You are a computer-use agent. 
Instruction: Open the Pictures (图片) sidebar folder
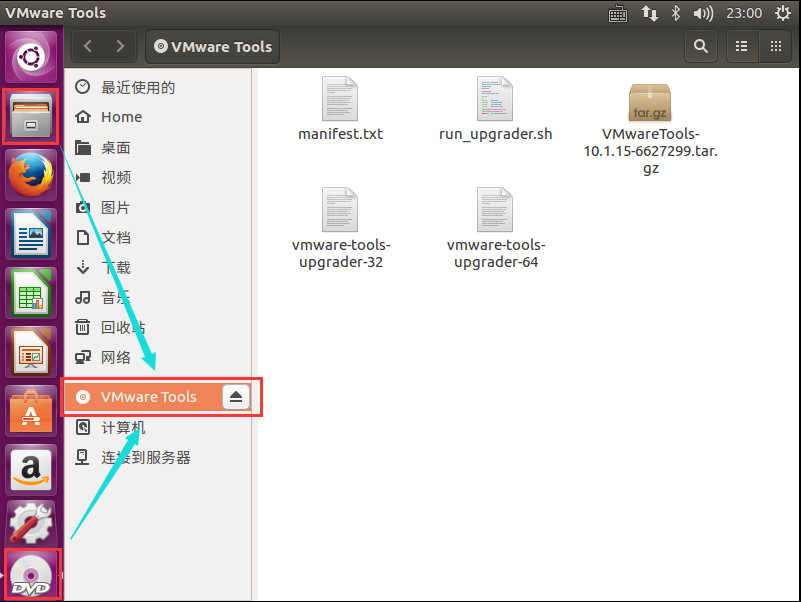point(157,207)
